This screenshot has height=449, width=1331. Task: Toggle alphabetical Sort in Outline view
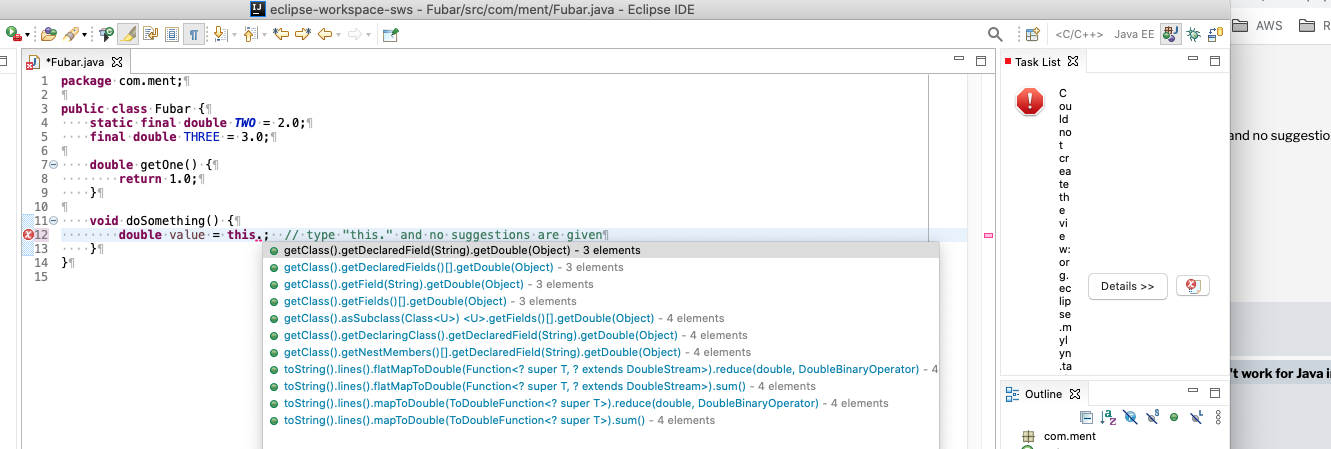pos(1108,416)
